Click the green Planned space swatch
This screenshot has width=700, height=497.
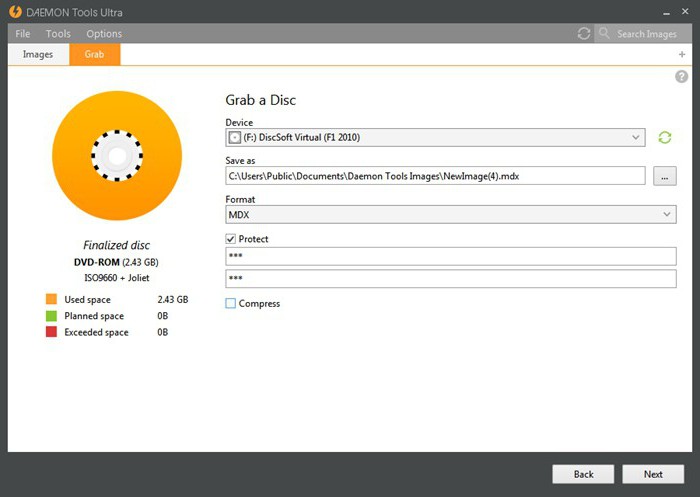(51, 316)
